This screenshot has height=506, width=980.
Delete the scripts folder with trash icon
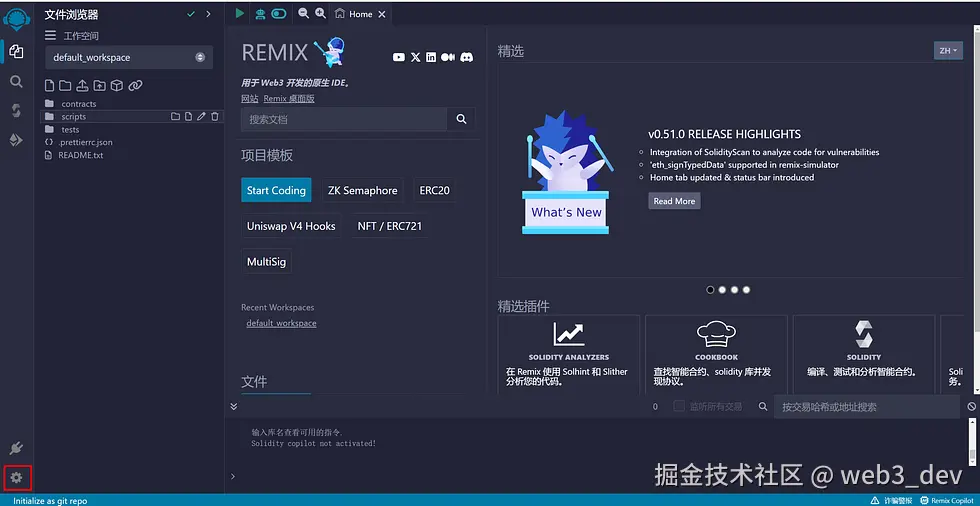(x=215, y=116)
